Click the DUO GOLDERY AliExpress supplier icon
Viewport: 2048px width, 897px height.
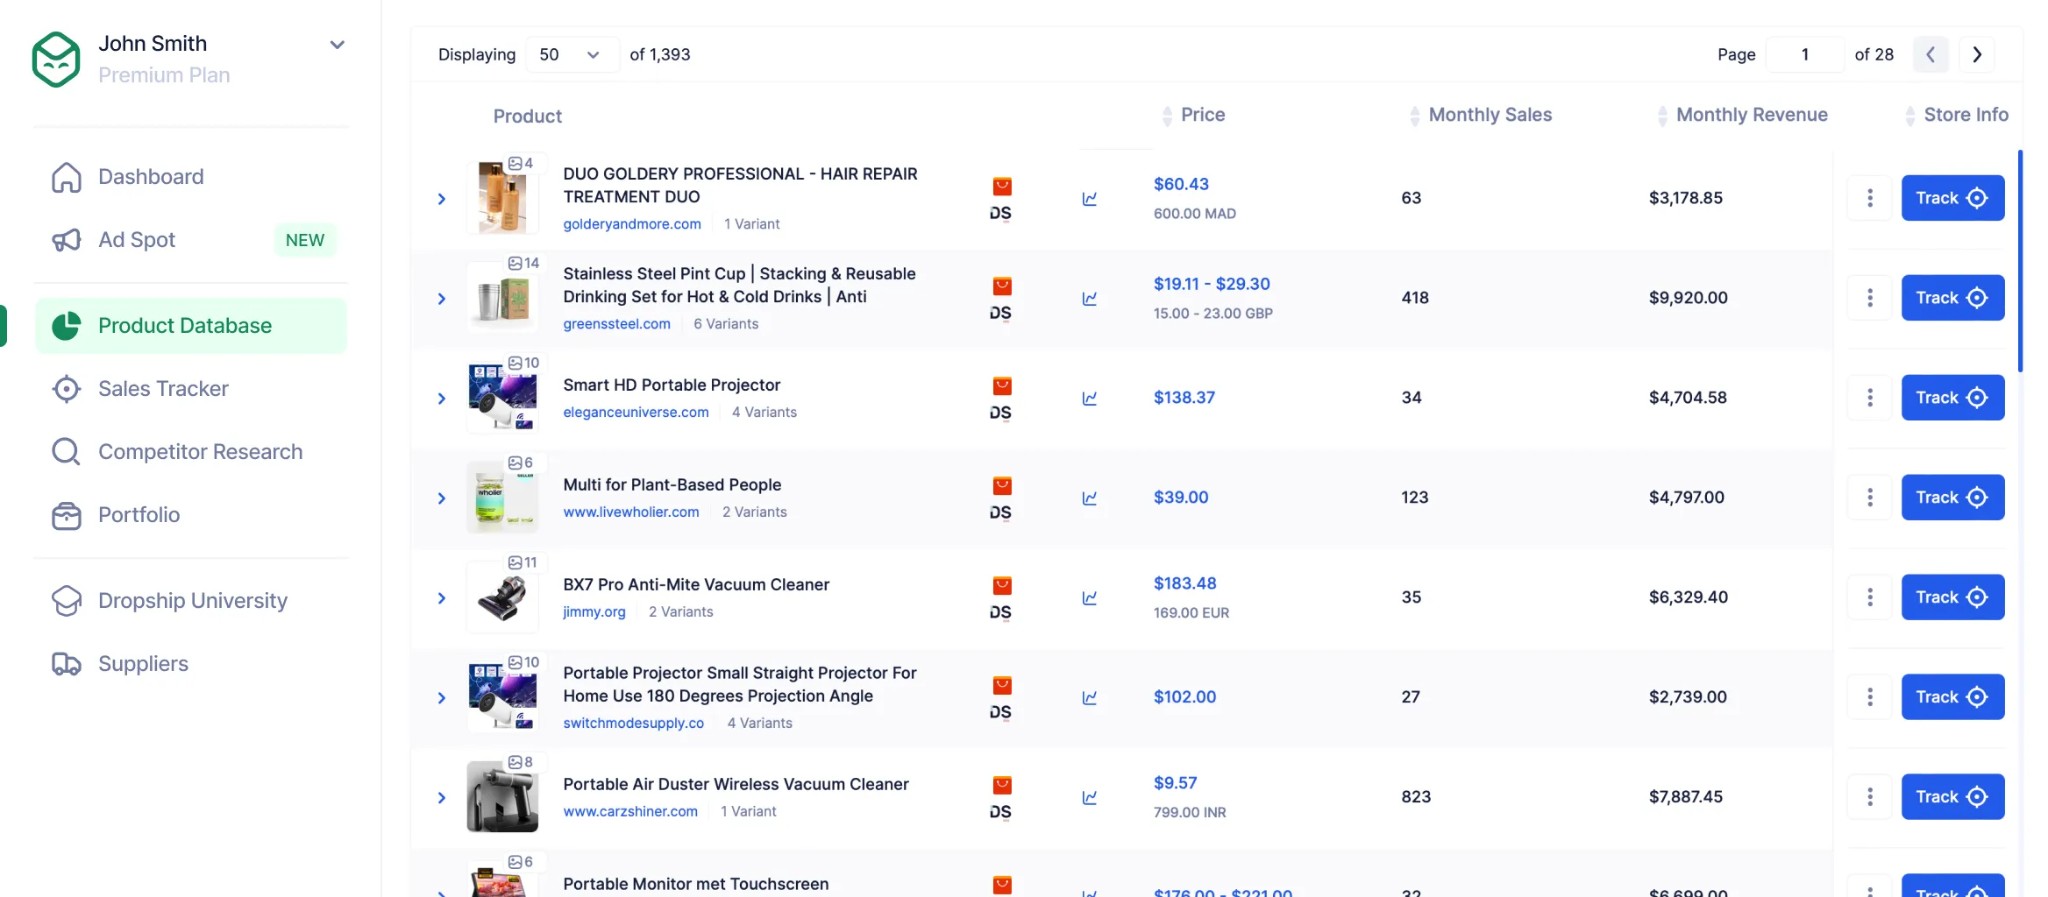1001,187
